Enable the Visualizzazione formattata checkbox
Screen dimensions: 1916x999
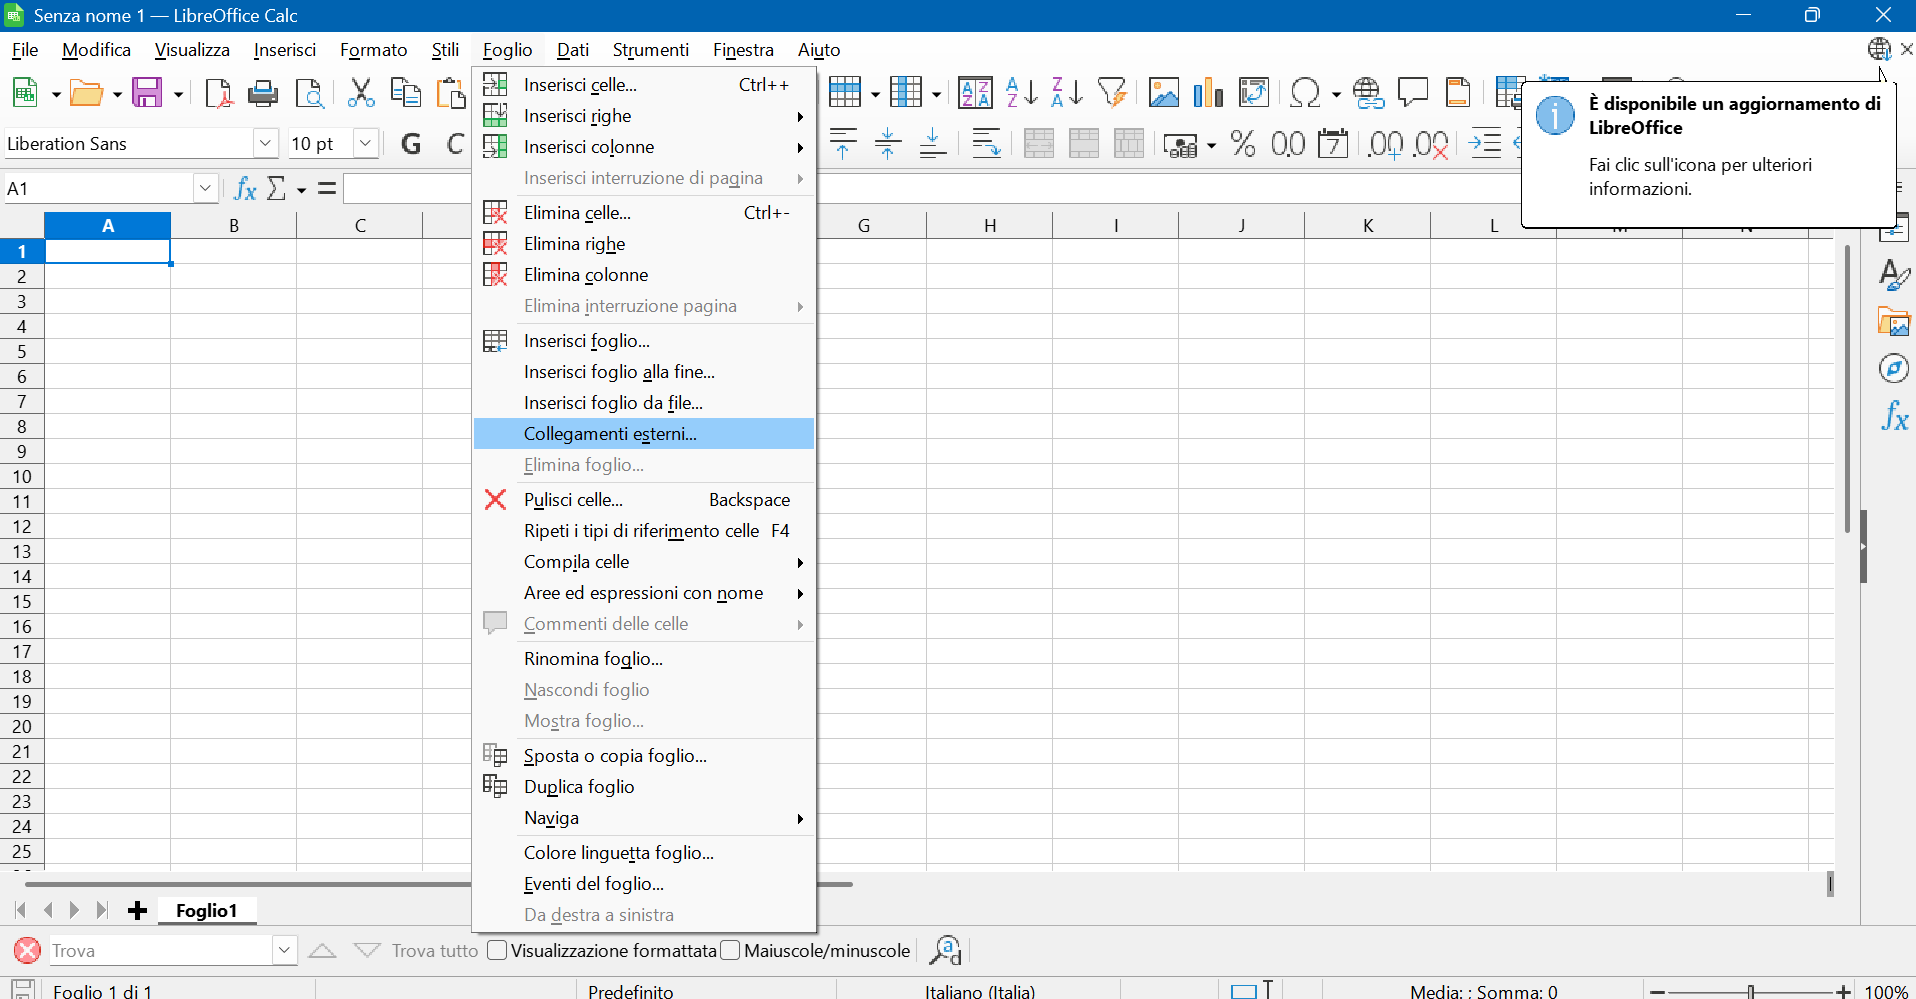pos(497,950)
